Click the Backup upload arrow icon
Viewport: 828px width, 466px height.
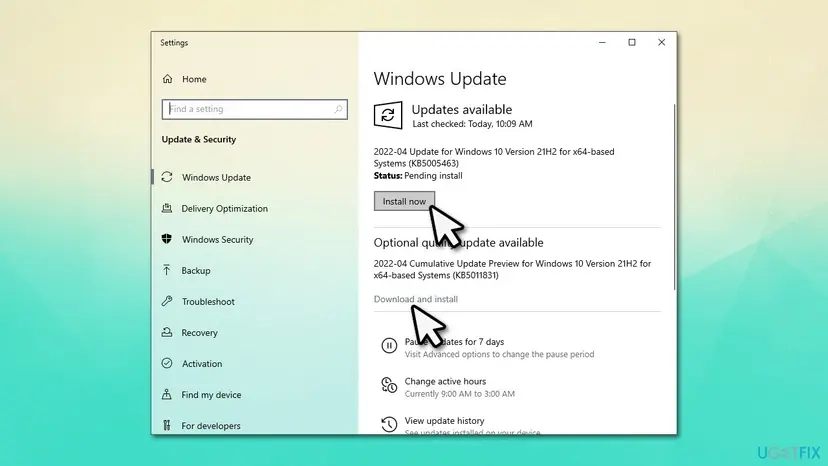click(x=167, y=270)
